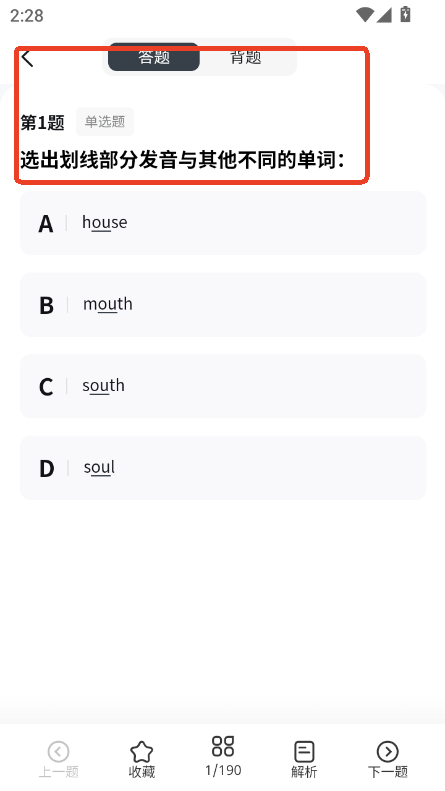This screenshot has height=791, width=445.
Task: Switch to the 背题 tab
Action: (246, 57)
